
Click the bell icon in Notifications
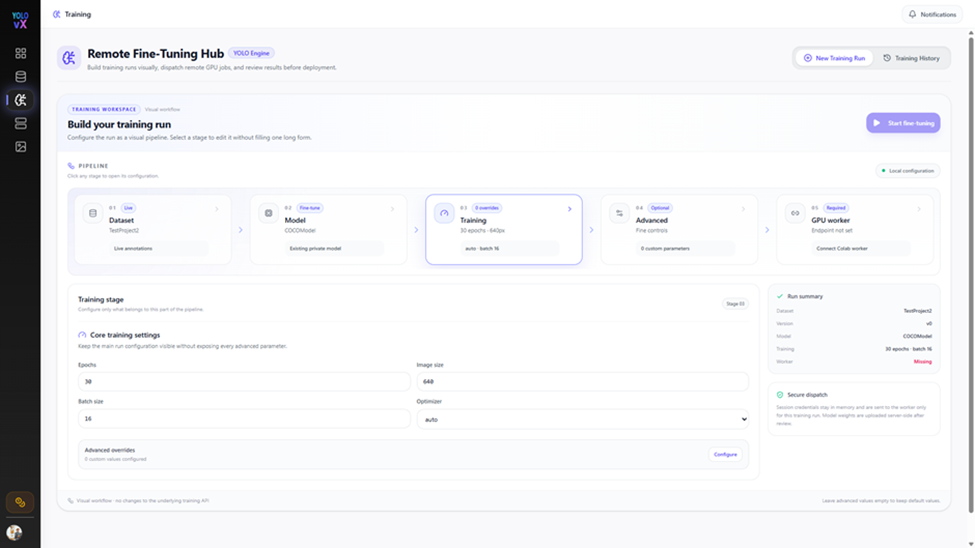tap(912, 14)
